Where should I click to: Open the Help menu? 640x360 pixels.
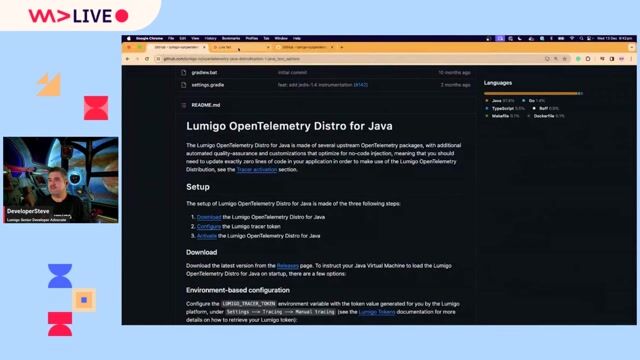click(x=297, y=38)
